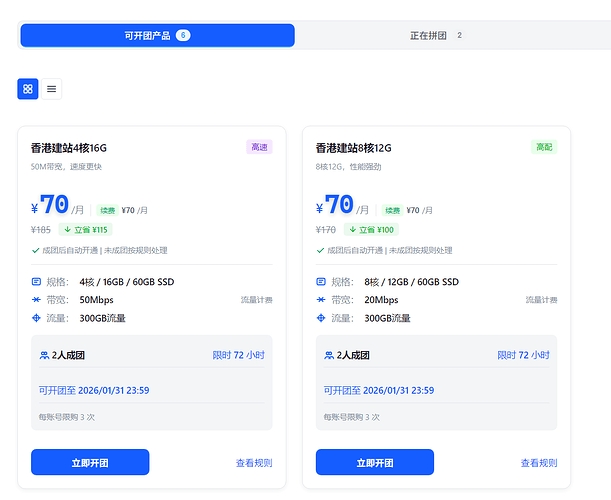The width and height of the screenshot is (611, 500).
Task: Click the 可开团至 deadline on 8核12G card
Action: coord(379,390)
